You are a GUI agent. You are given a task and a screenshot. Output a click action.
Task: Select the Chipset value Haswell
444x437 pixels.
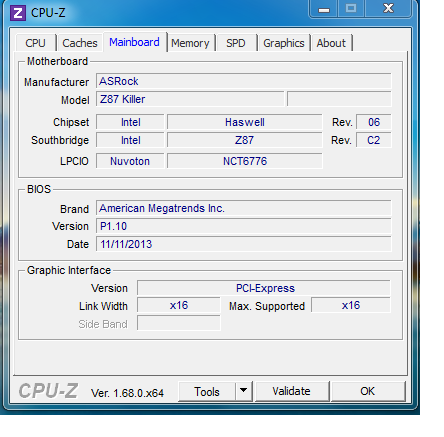pyautogui.click(x=245, y=122)
